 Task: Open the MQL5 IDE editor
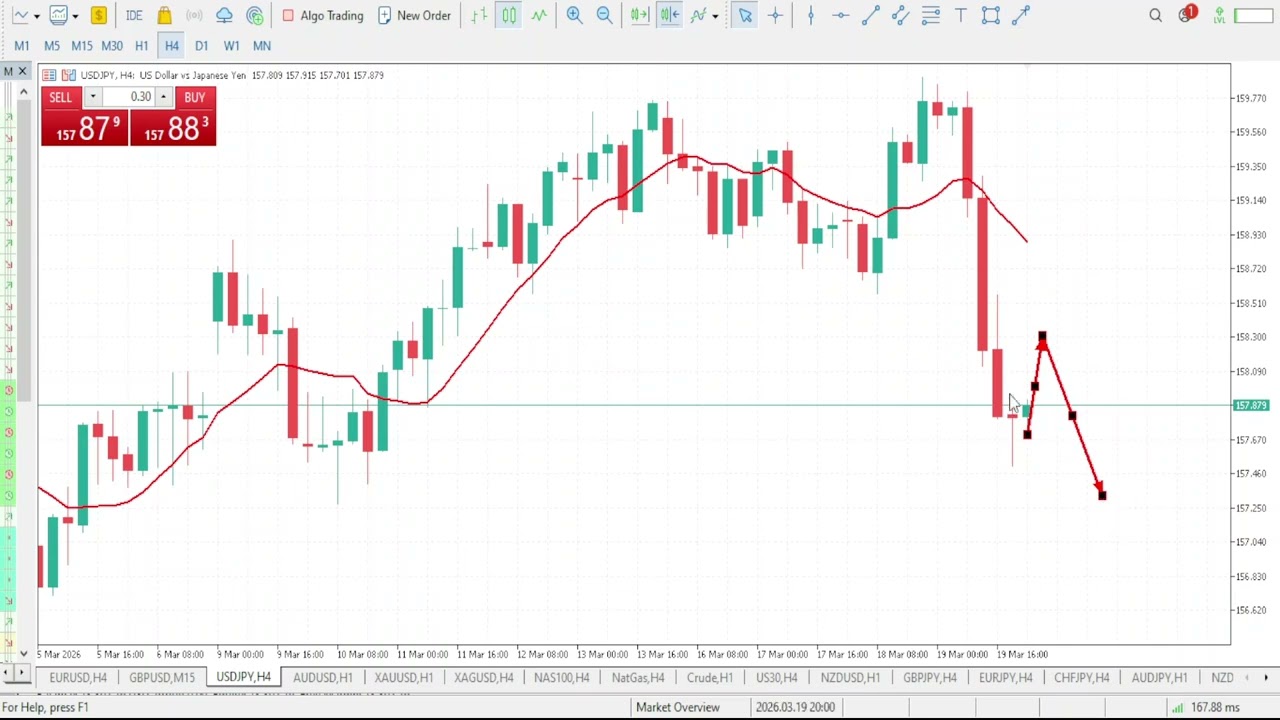coord(134,15)
